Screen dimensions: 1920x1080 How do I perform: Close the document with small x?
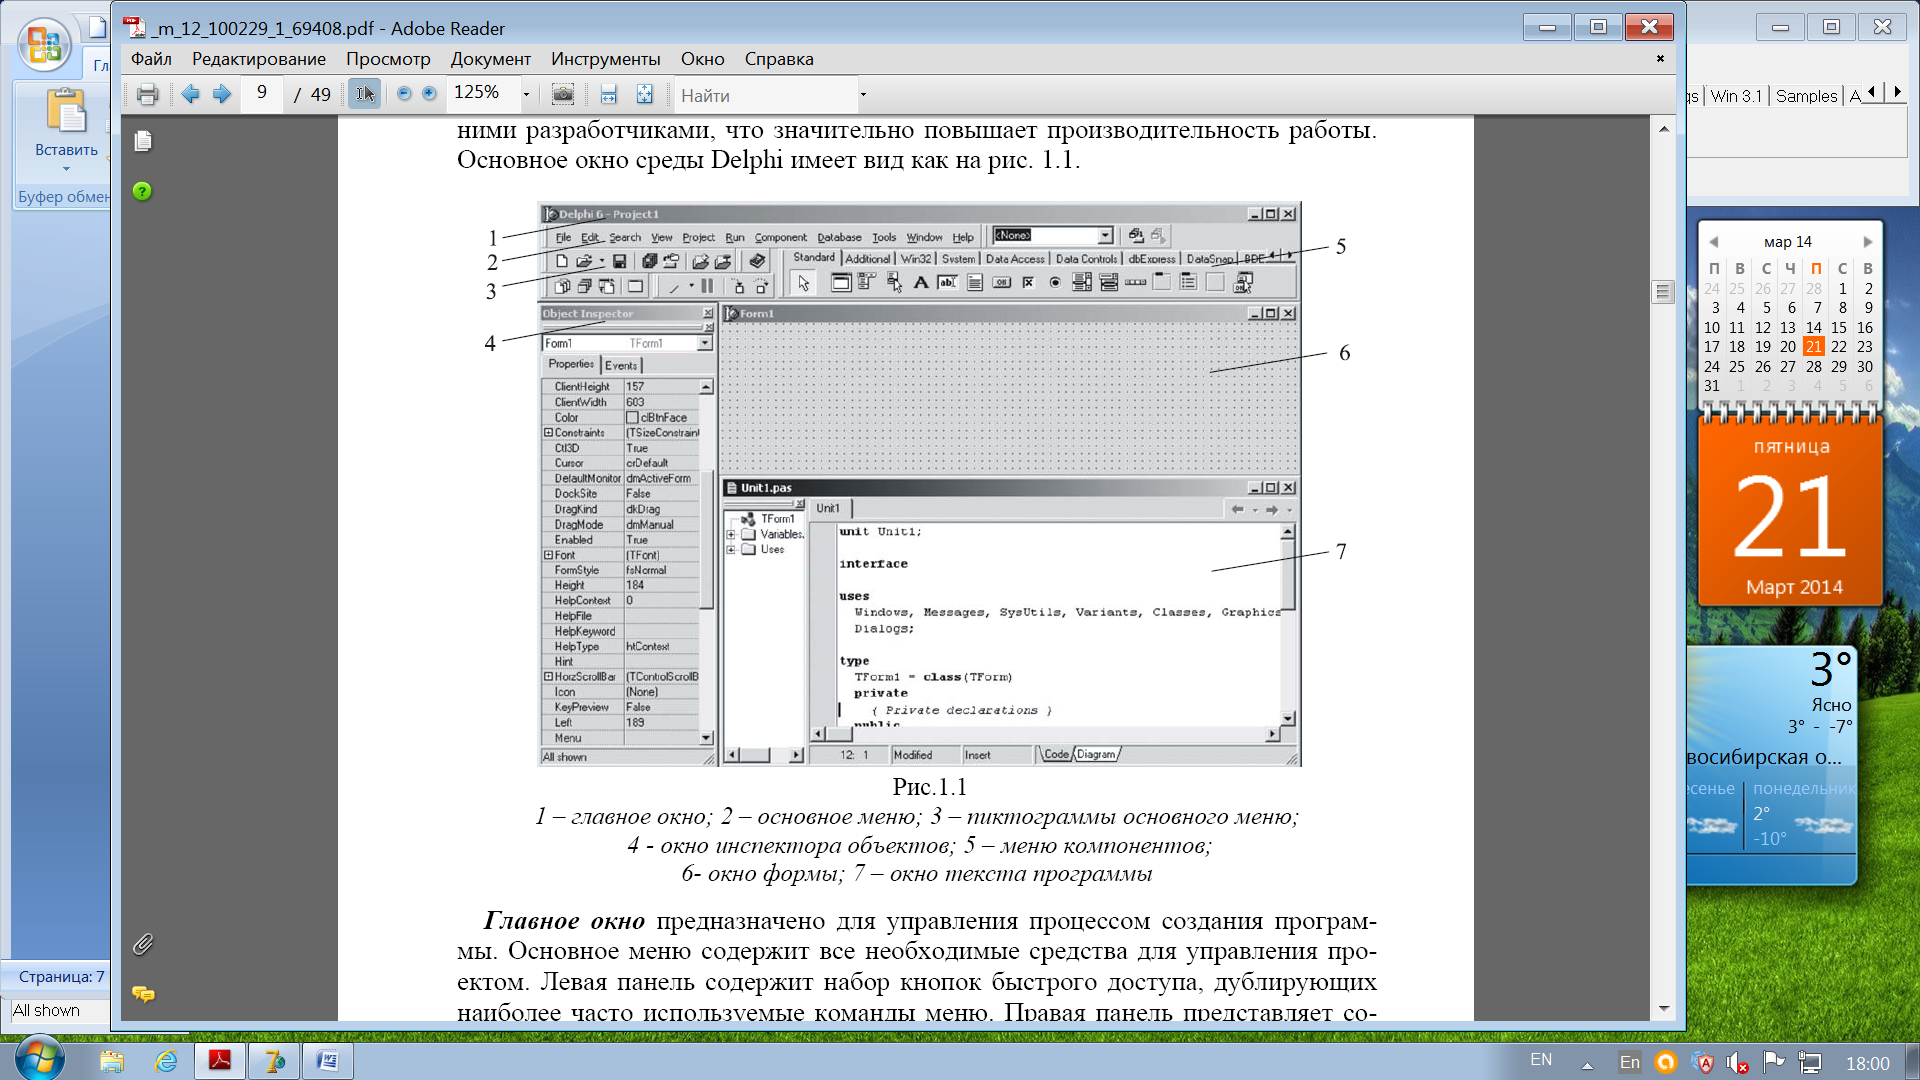1660,58
